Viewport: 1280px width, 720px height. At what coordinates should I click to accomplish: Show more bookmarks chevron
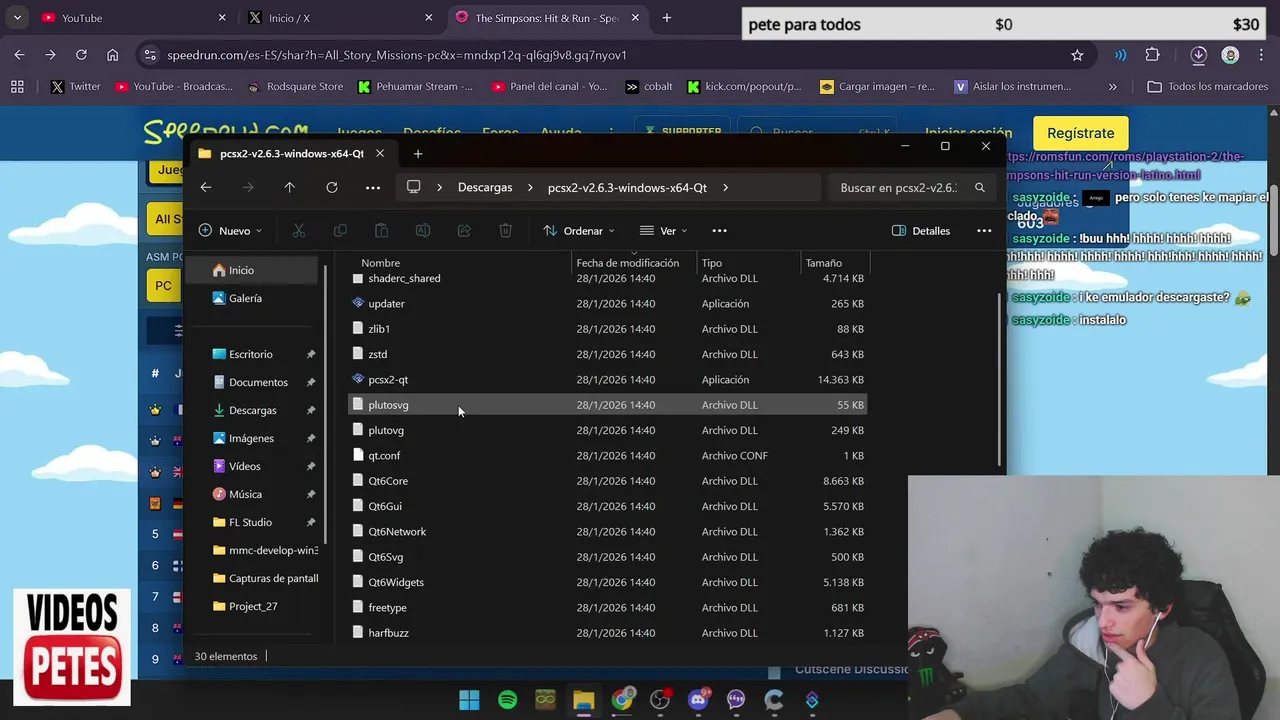click(1113, 87)
